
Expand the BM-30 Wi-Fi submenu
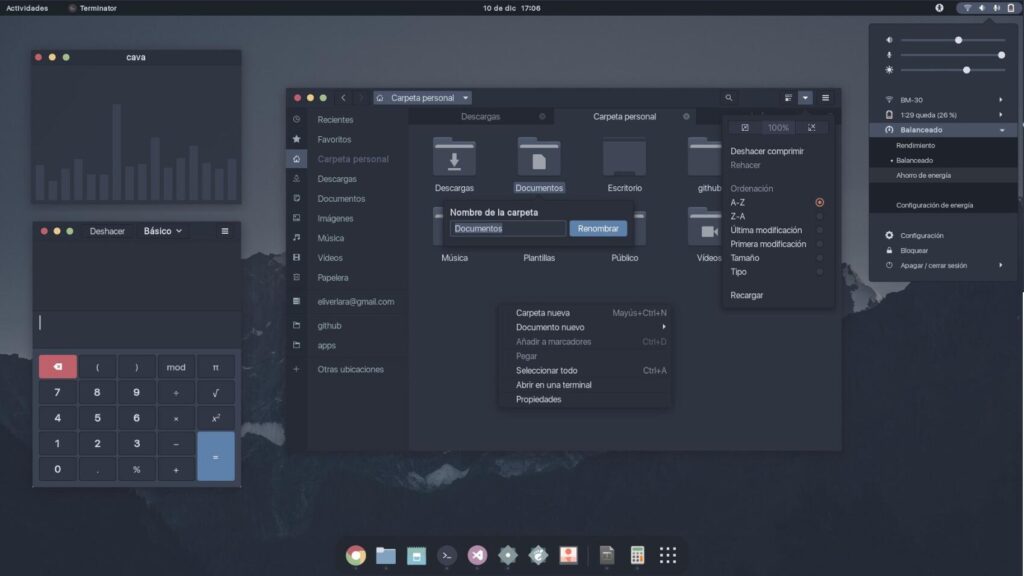(x=1001, y=100)
